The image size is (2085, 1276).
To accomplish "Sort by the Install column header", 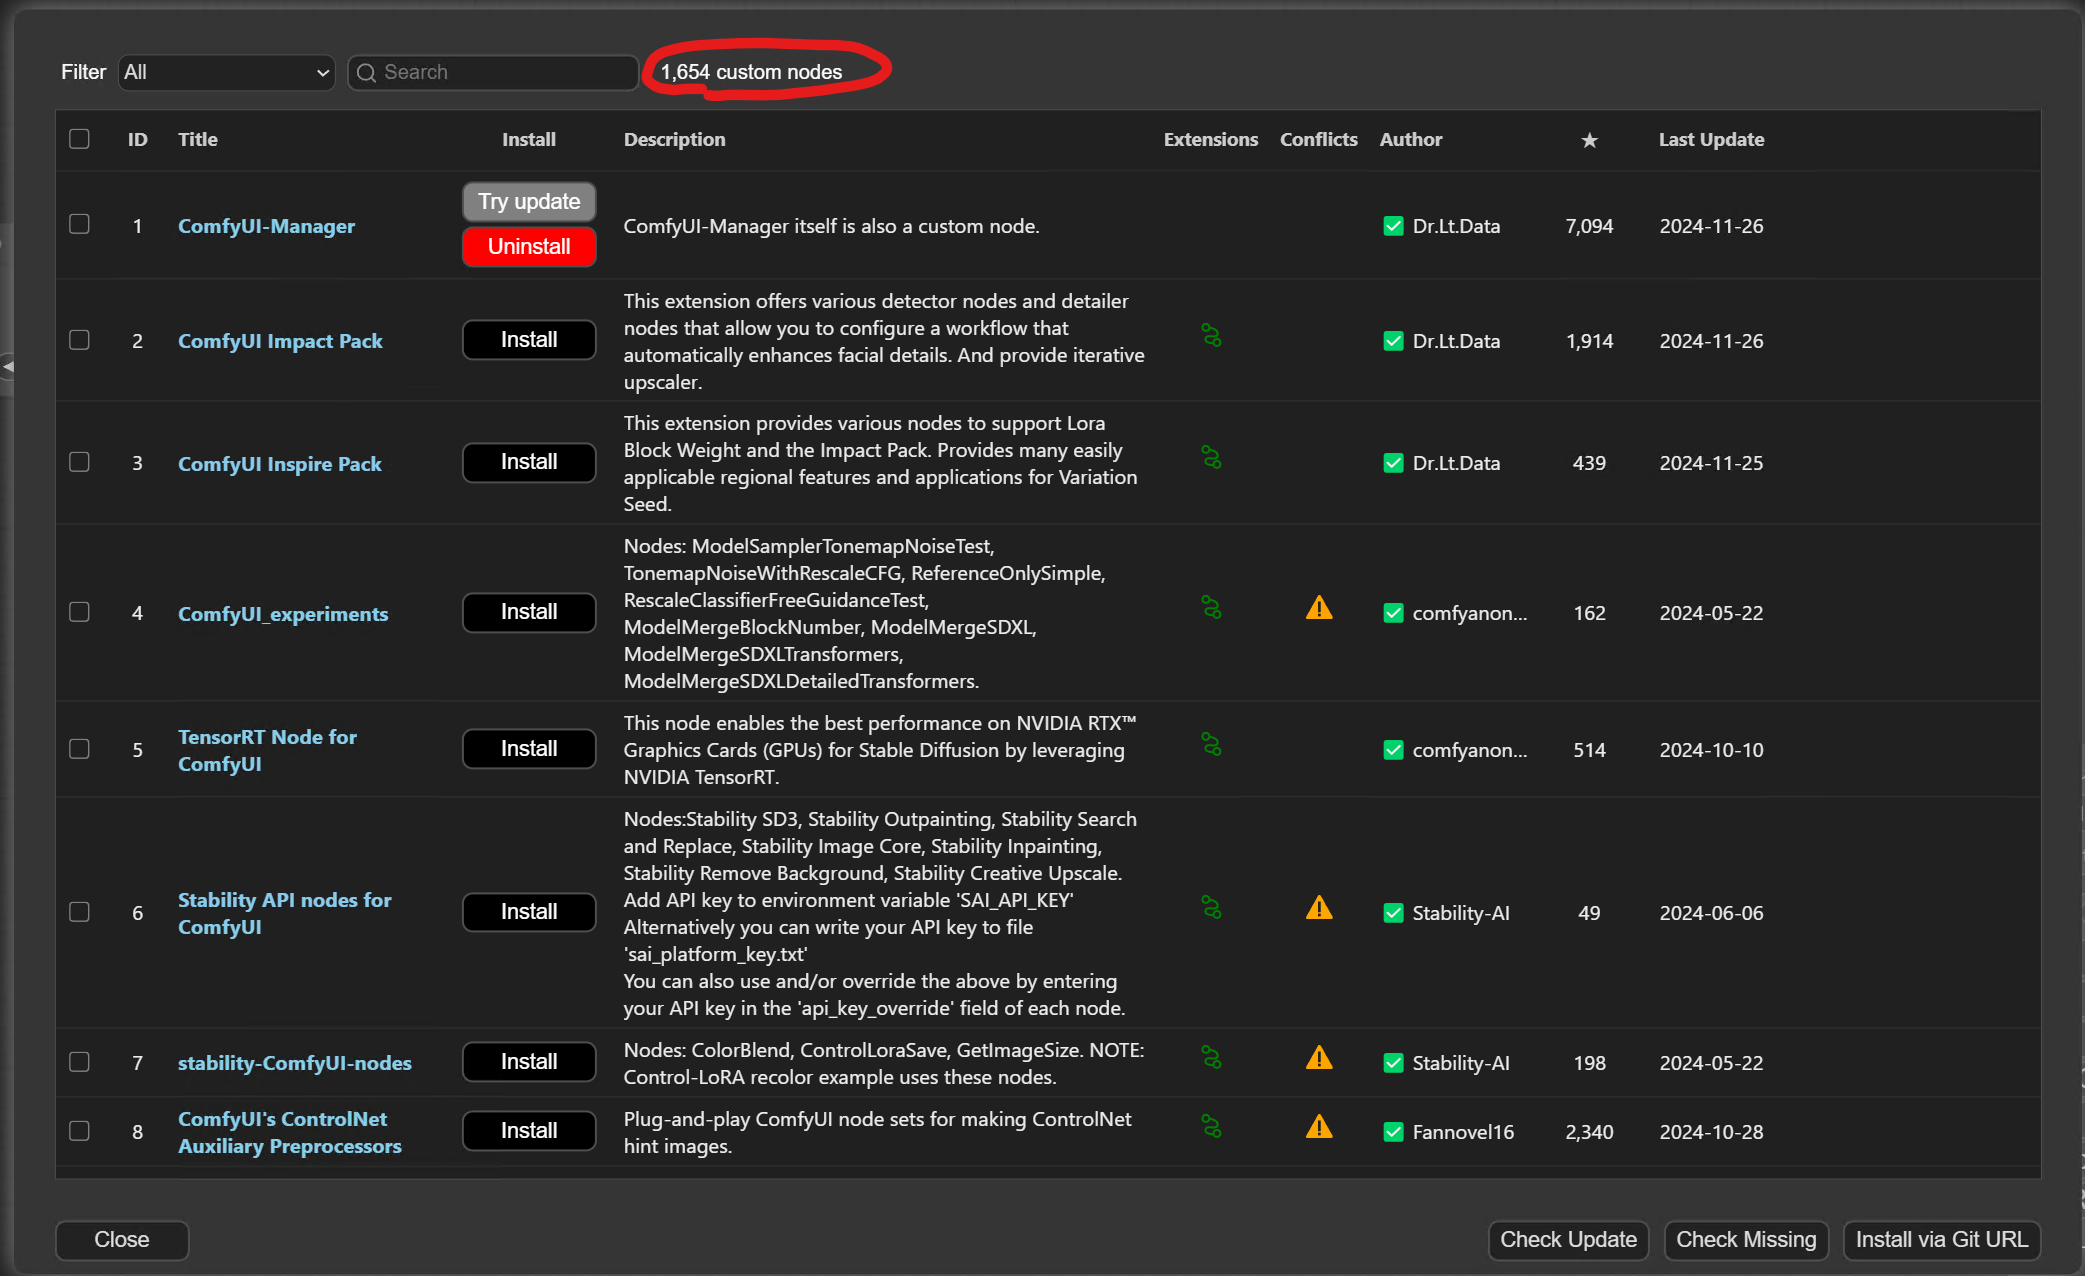I will pos(529,140).
